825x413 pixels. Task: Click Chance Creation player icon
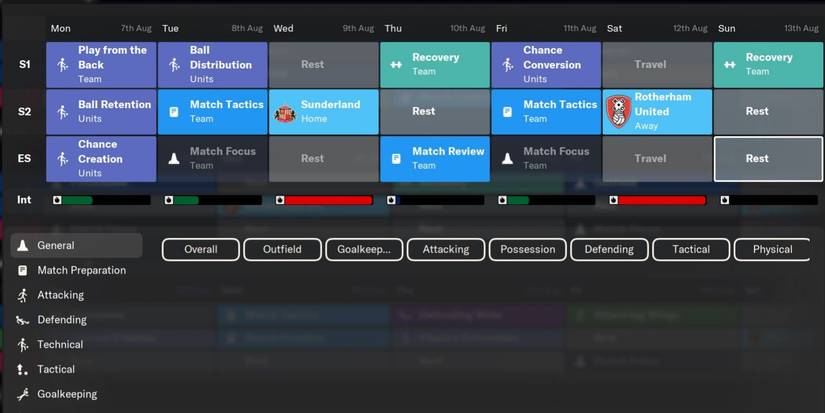(63, 159)
